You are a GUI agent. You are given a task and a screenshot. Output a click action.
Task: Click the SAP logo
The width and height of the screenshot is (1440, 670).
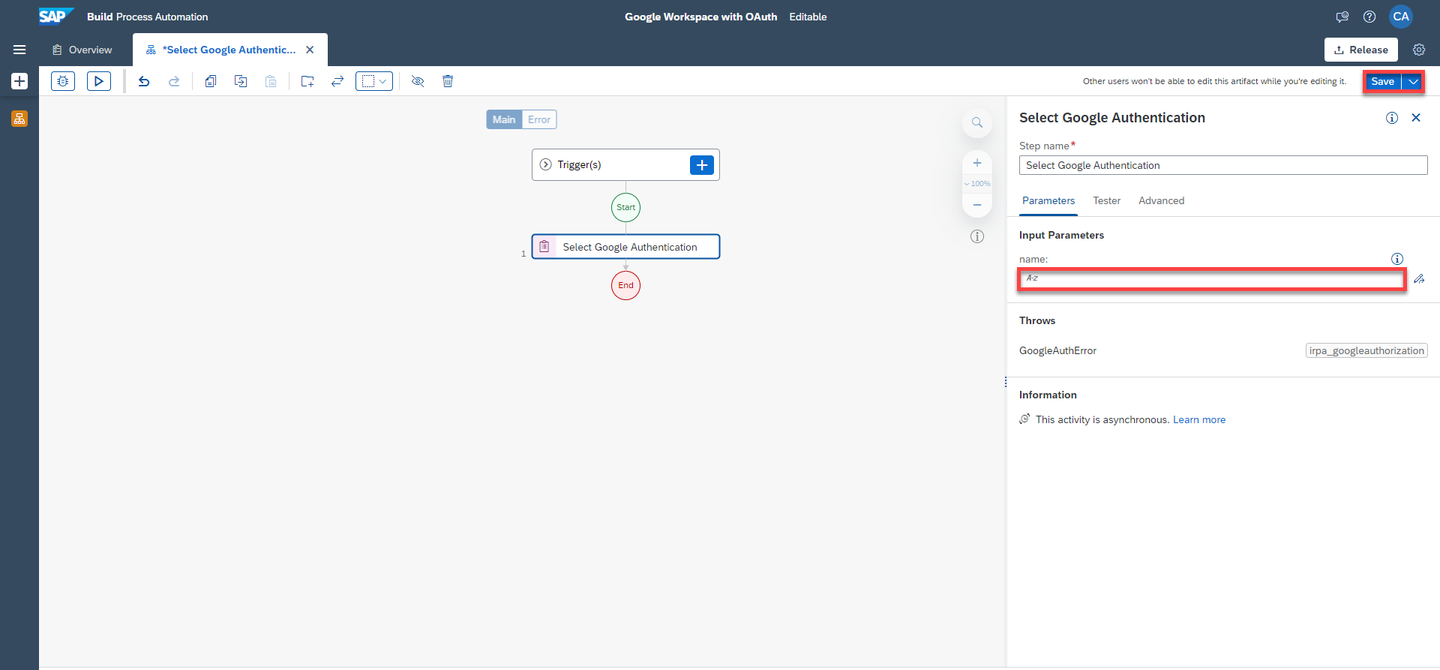coord(56,16)
